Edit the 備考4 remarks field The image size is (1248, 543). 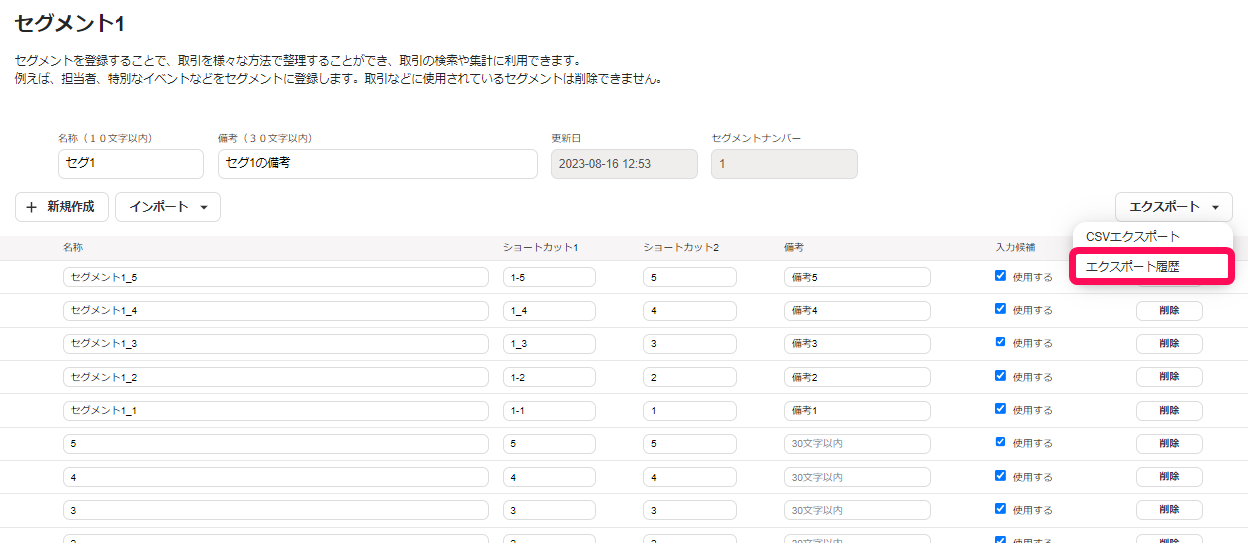click(x=857, y=311)
